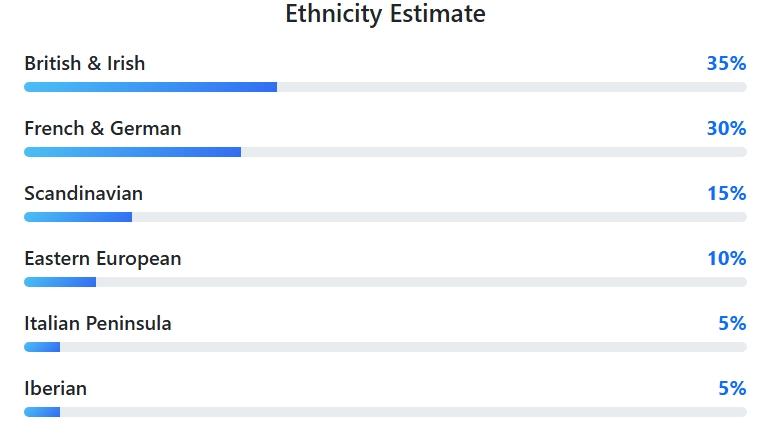Click the 35% value for British & Irish
The image size is (772, 446).
pyautogui.click(x=726, y=63)
